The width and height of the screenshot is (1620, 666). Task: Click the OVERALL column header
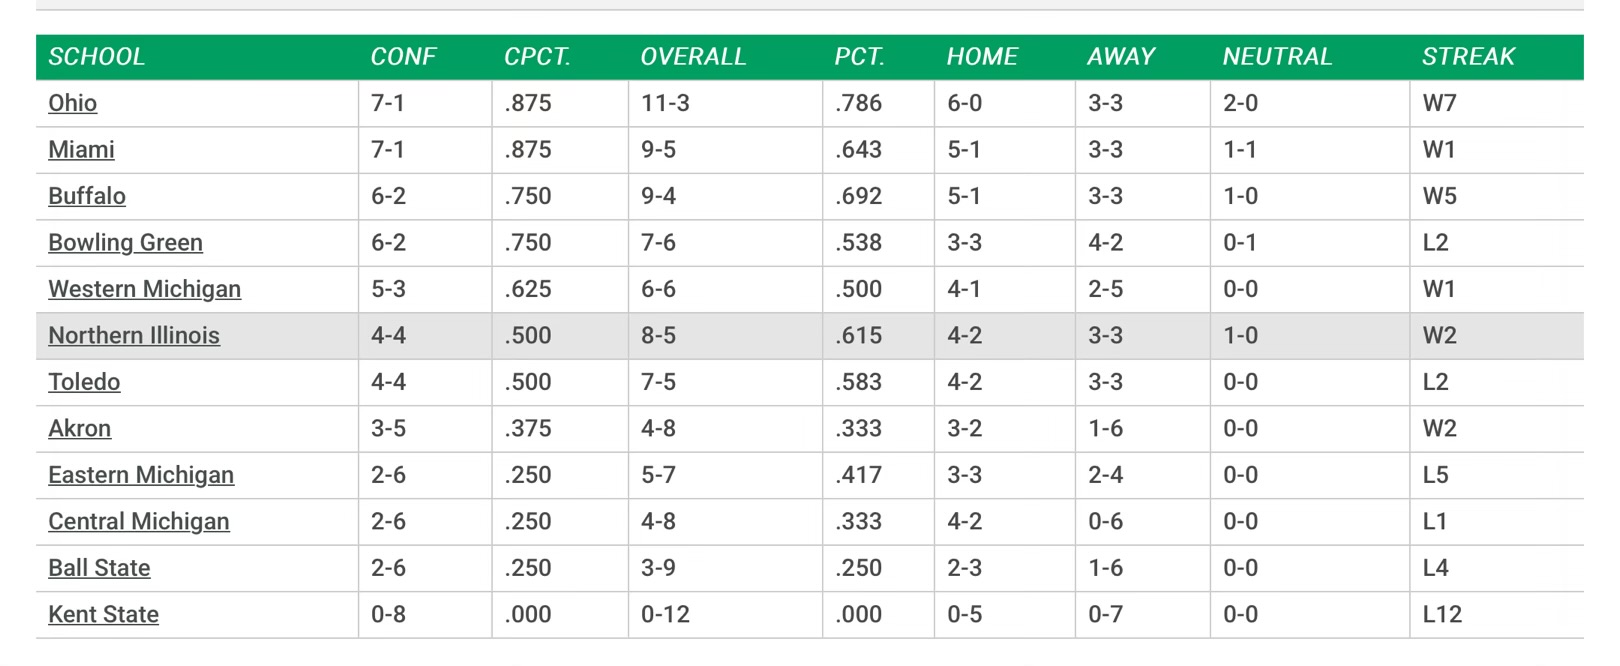(694, 57)
